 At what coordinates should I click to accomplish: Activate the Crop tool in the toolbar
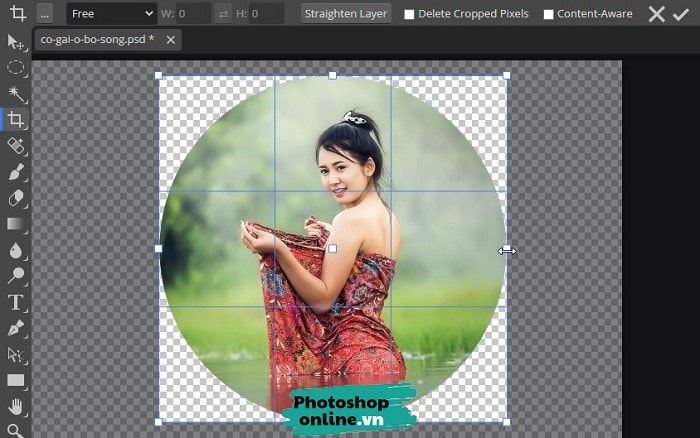pos(16,120)
